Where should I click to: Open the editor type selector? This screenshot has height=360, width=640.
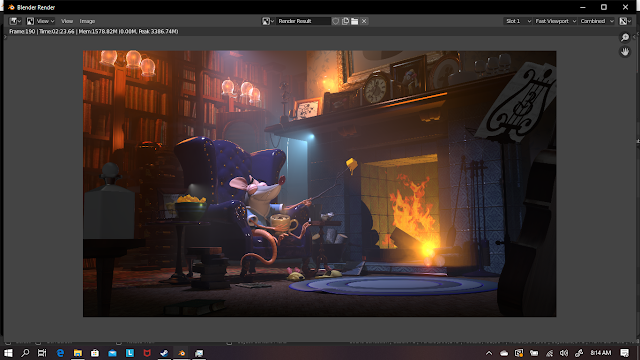click(15, 21)
